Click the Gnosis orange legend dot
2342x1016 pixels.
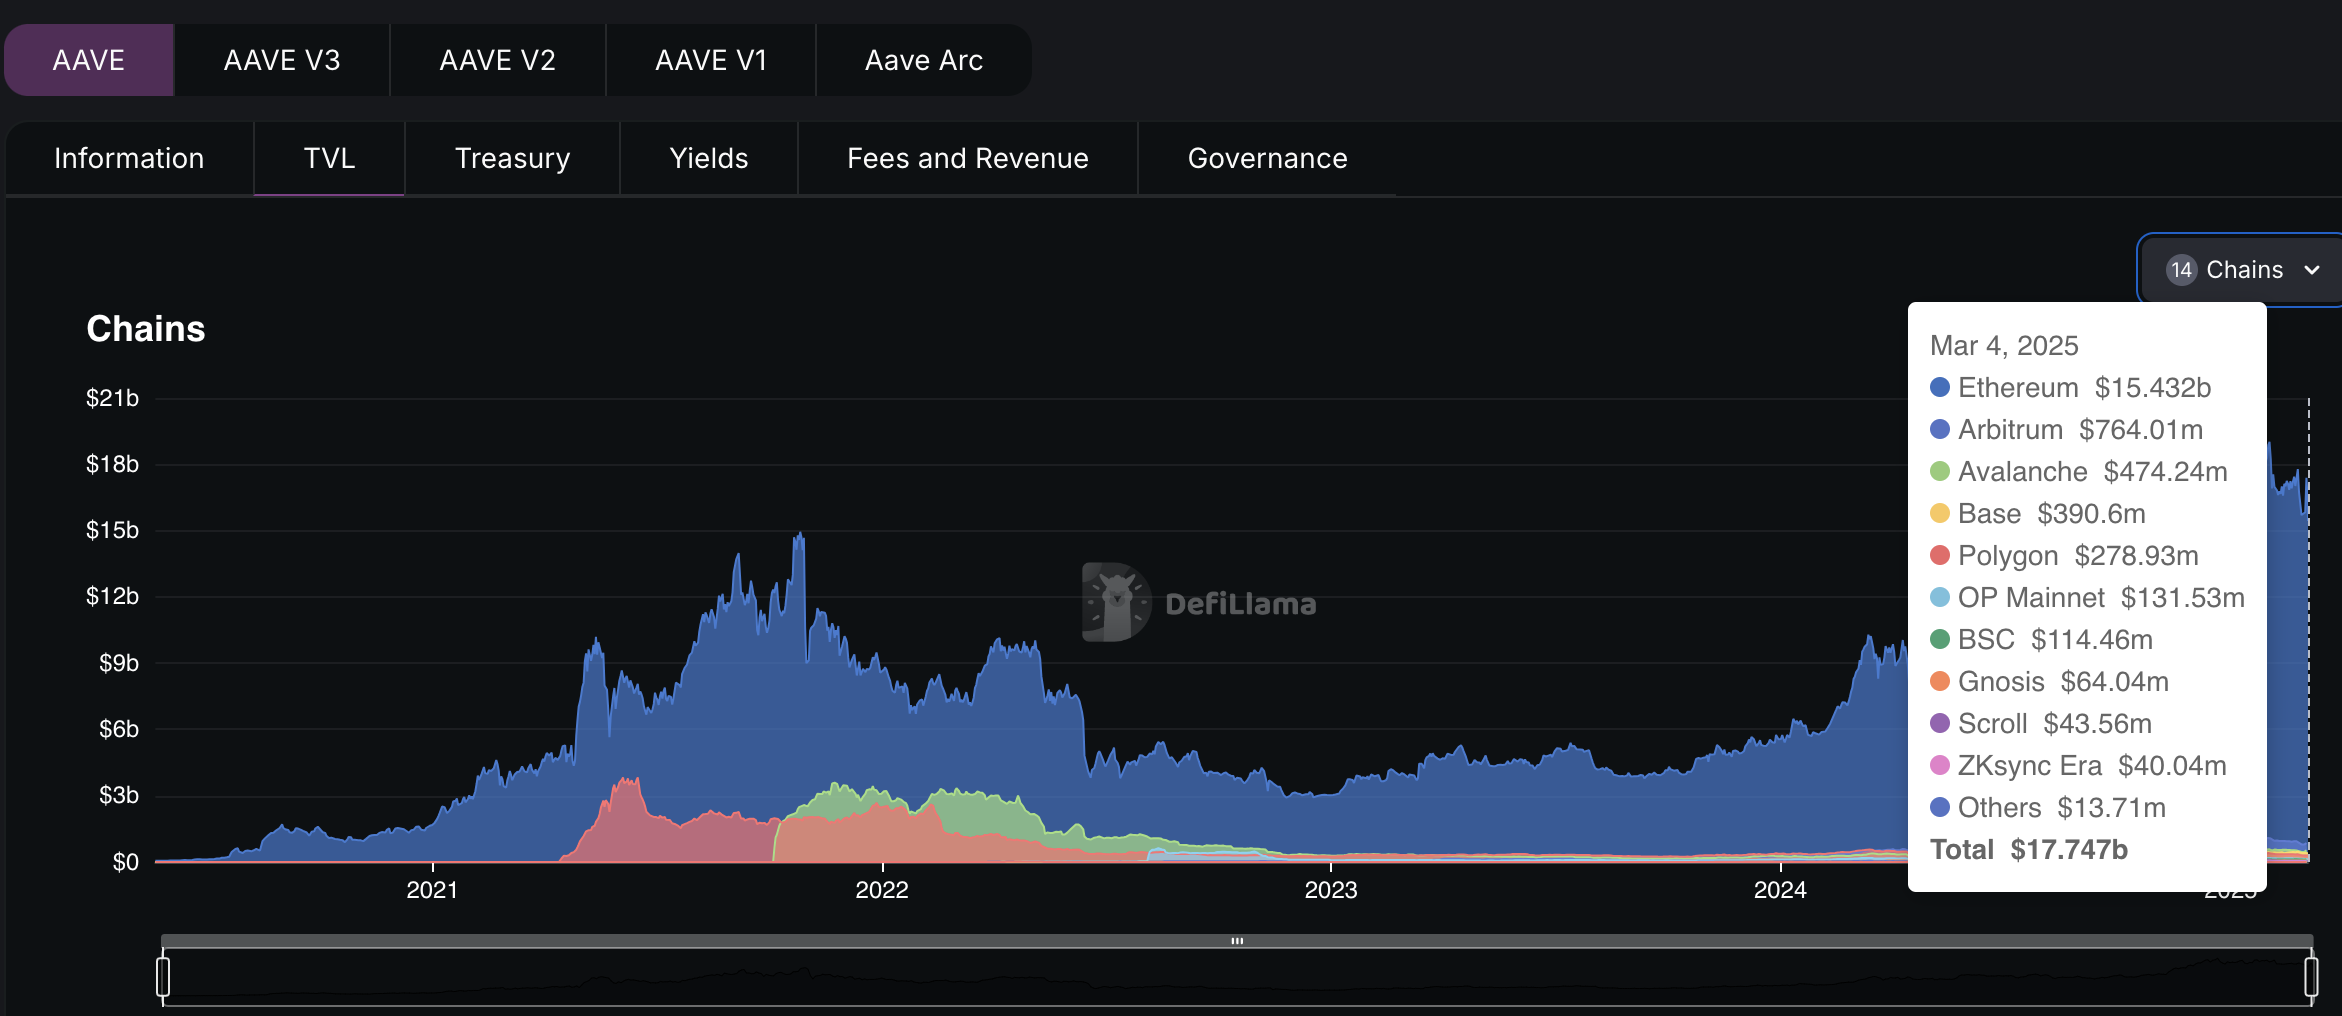coord(1940,682)
